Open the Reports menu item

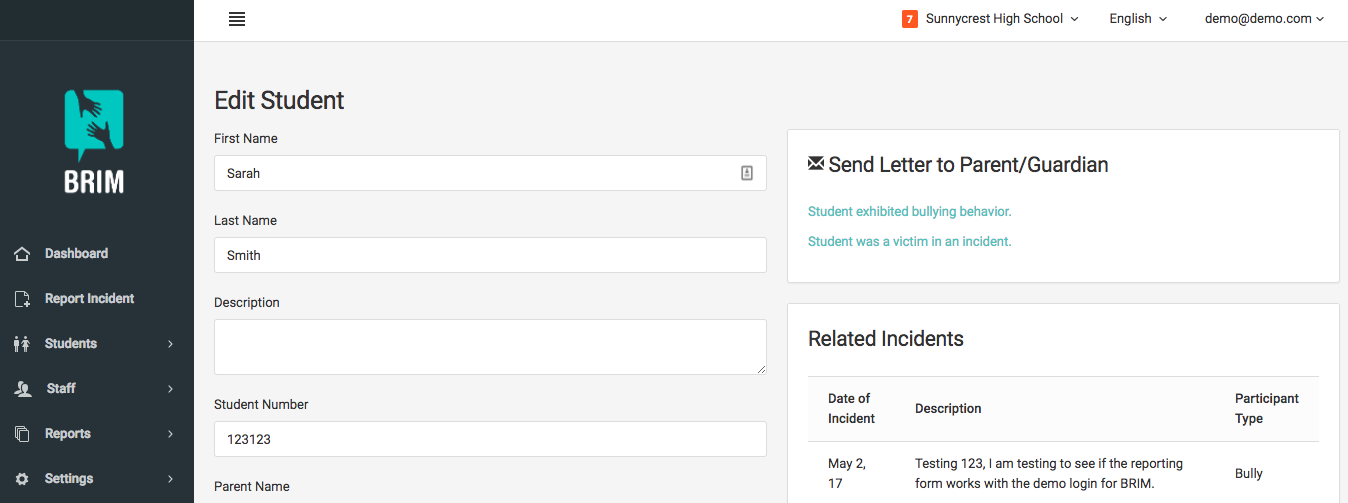97,434
